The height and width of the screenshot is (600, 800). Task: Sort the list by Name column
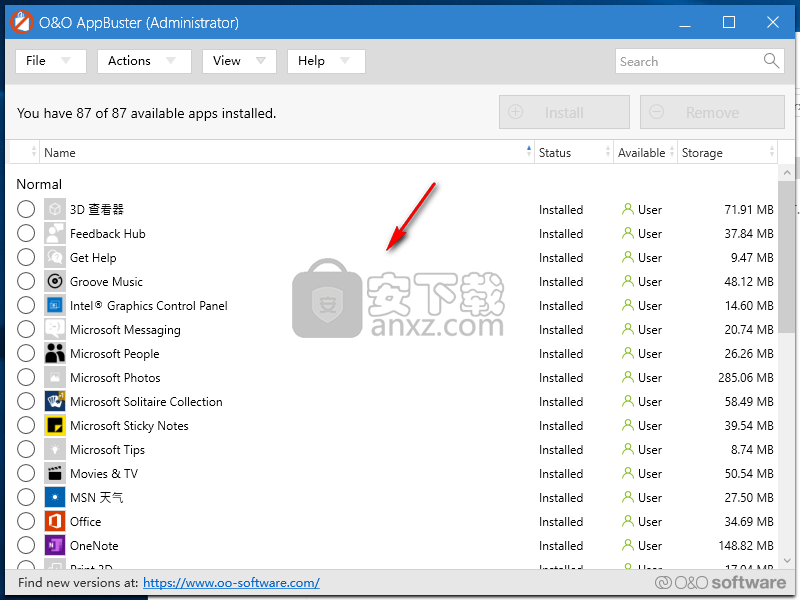pos(287,153)
